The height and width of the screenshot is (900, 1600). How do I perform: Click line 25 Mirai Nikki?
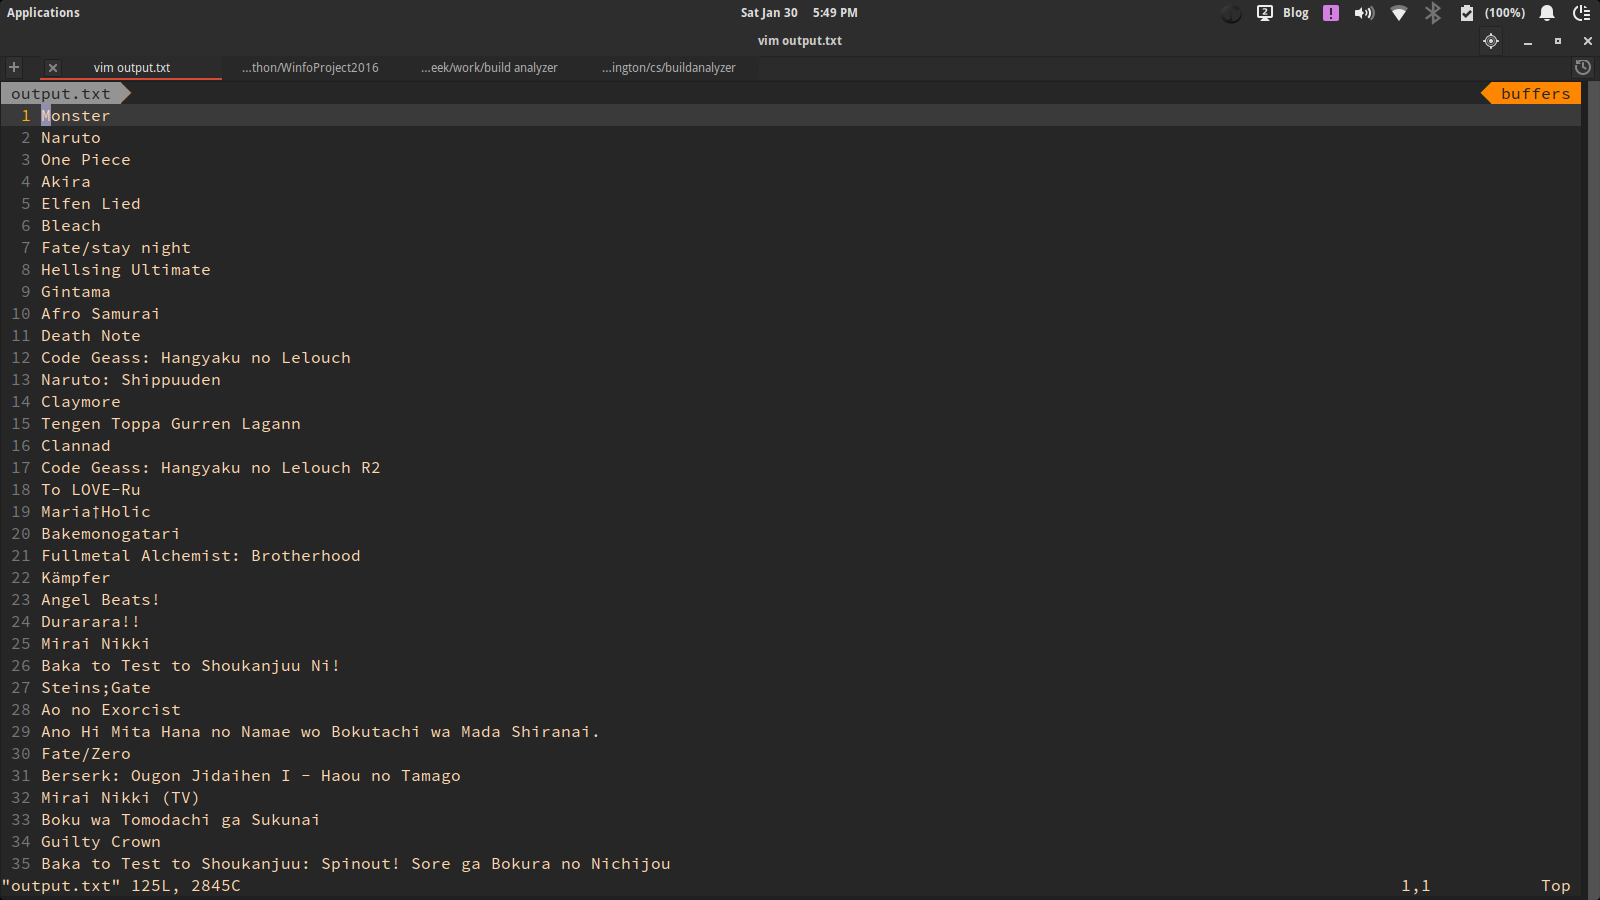96,644
